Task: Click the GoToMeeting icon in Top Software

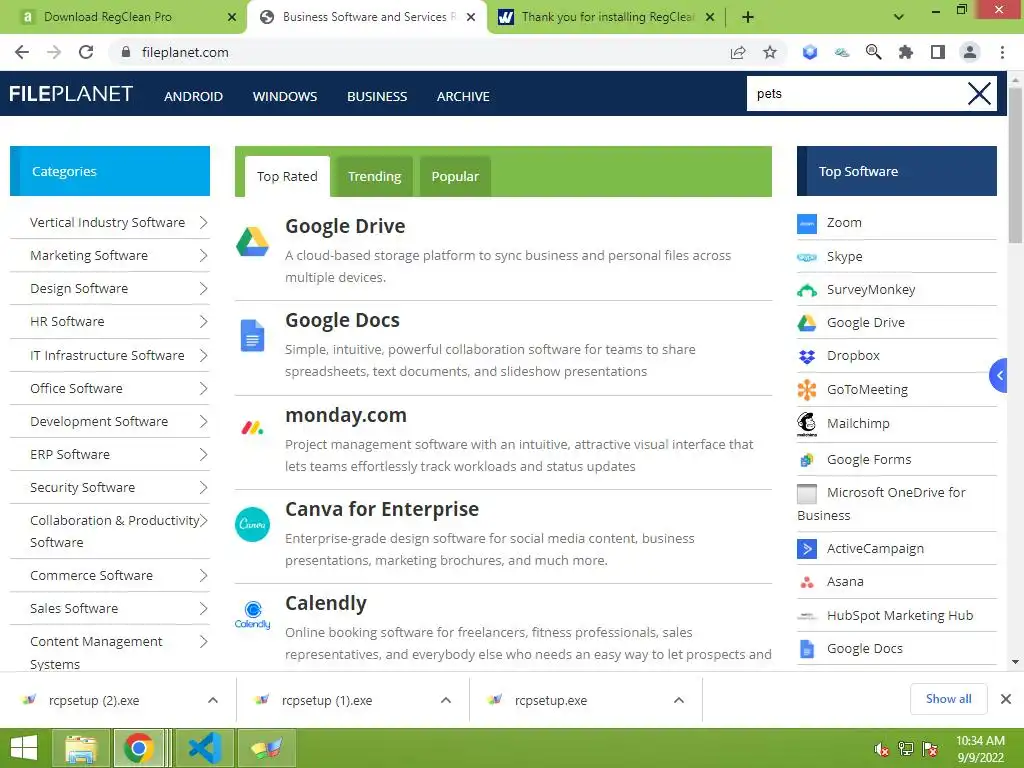Action: click(807, 390)
